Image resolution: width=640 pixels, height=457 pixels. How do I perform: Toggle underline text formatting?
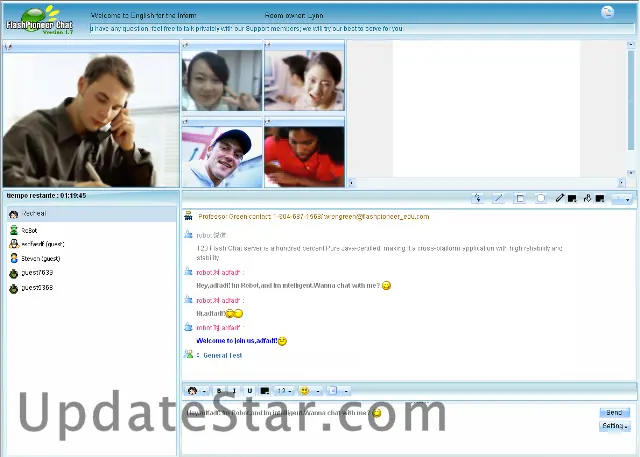pos(249,391)
